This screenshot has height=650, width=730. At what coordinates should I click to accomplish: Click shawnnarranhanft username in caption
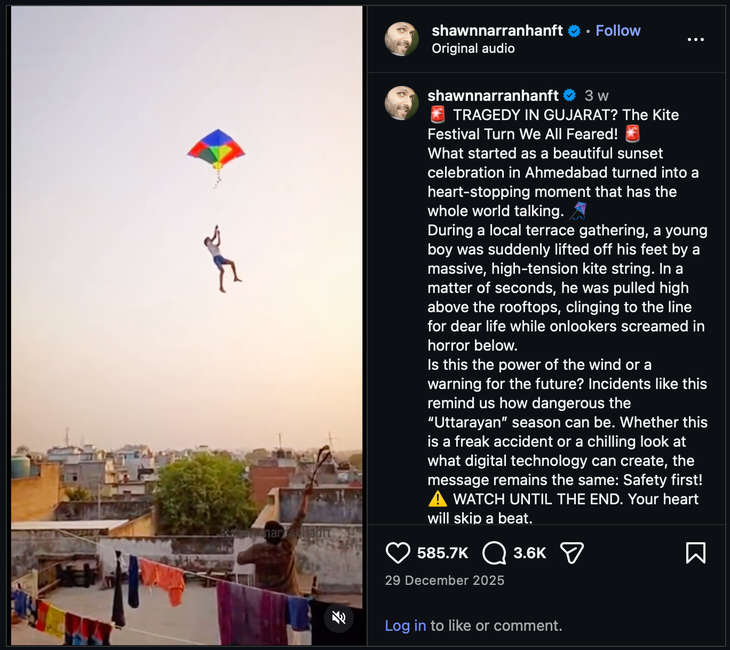tap(493, 95)
